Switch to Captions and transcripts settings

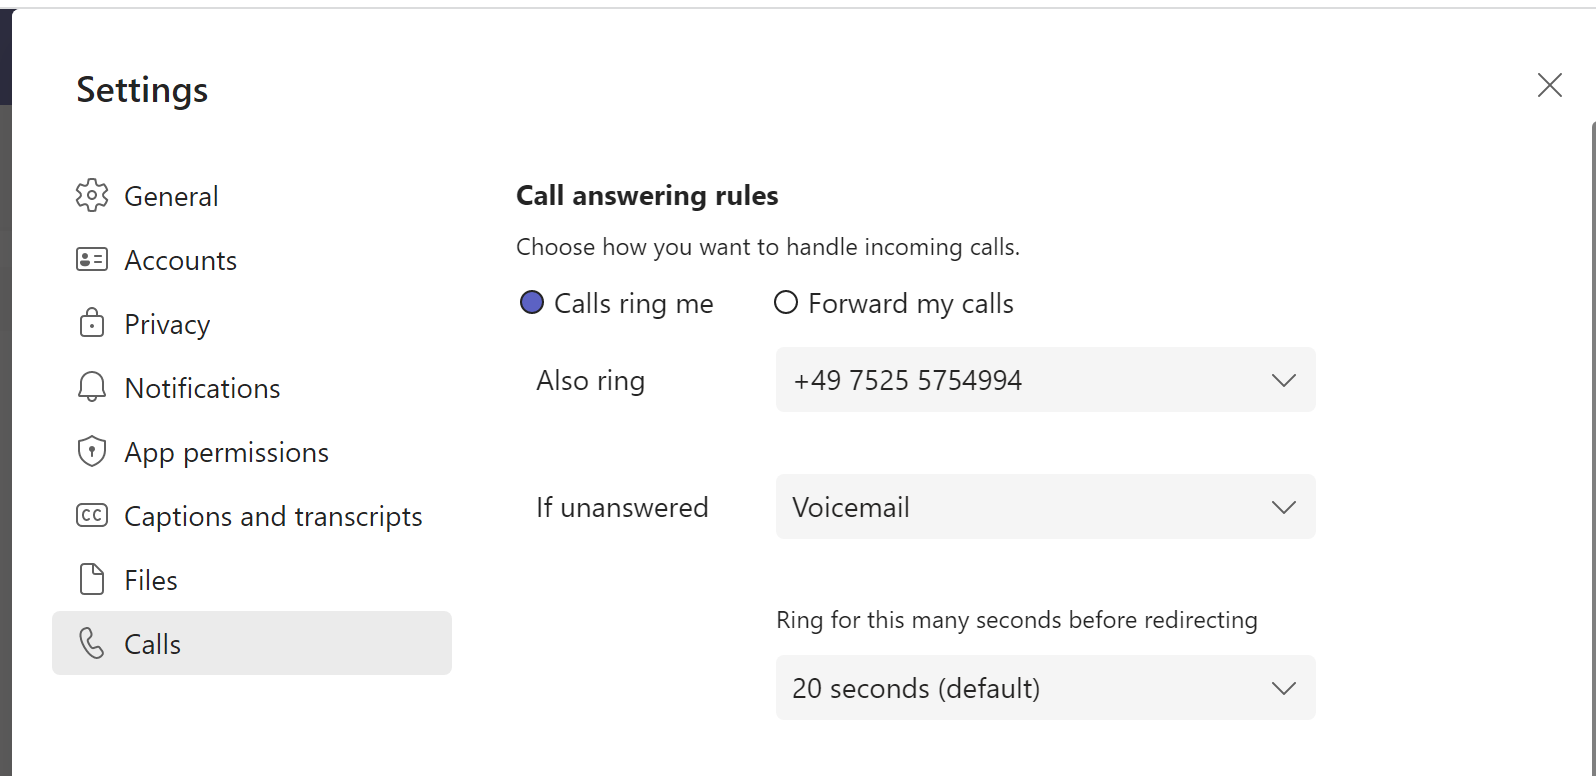273,516
